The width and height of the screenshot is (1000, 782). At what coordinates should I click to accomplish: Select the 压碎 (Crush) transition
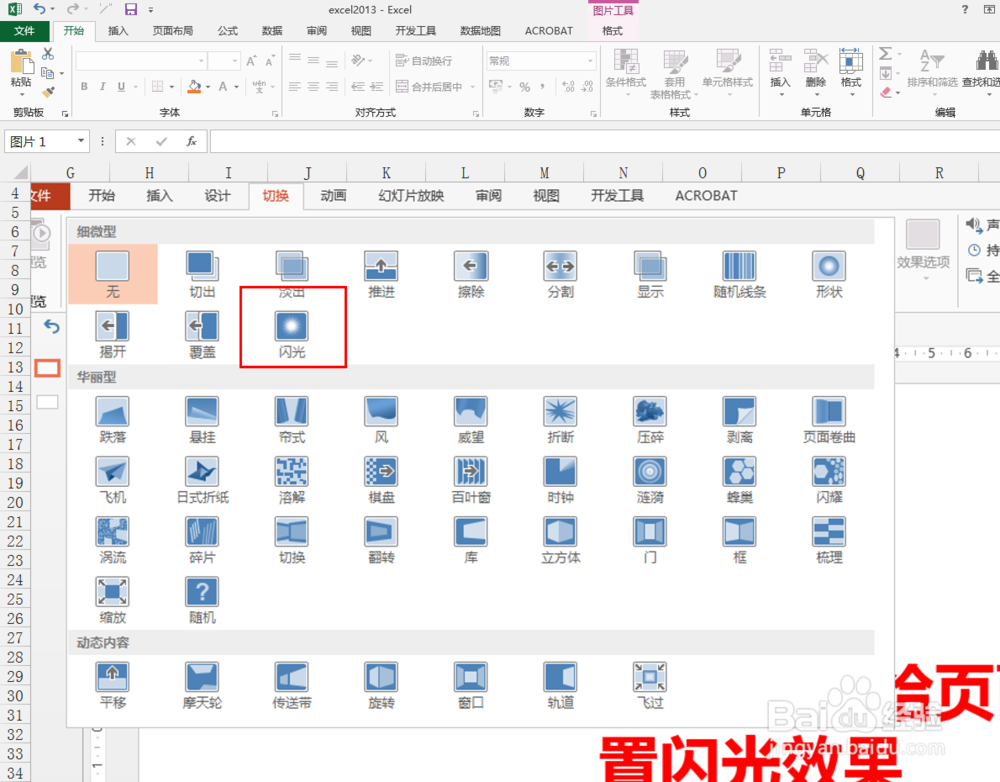point(650,420)
